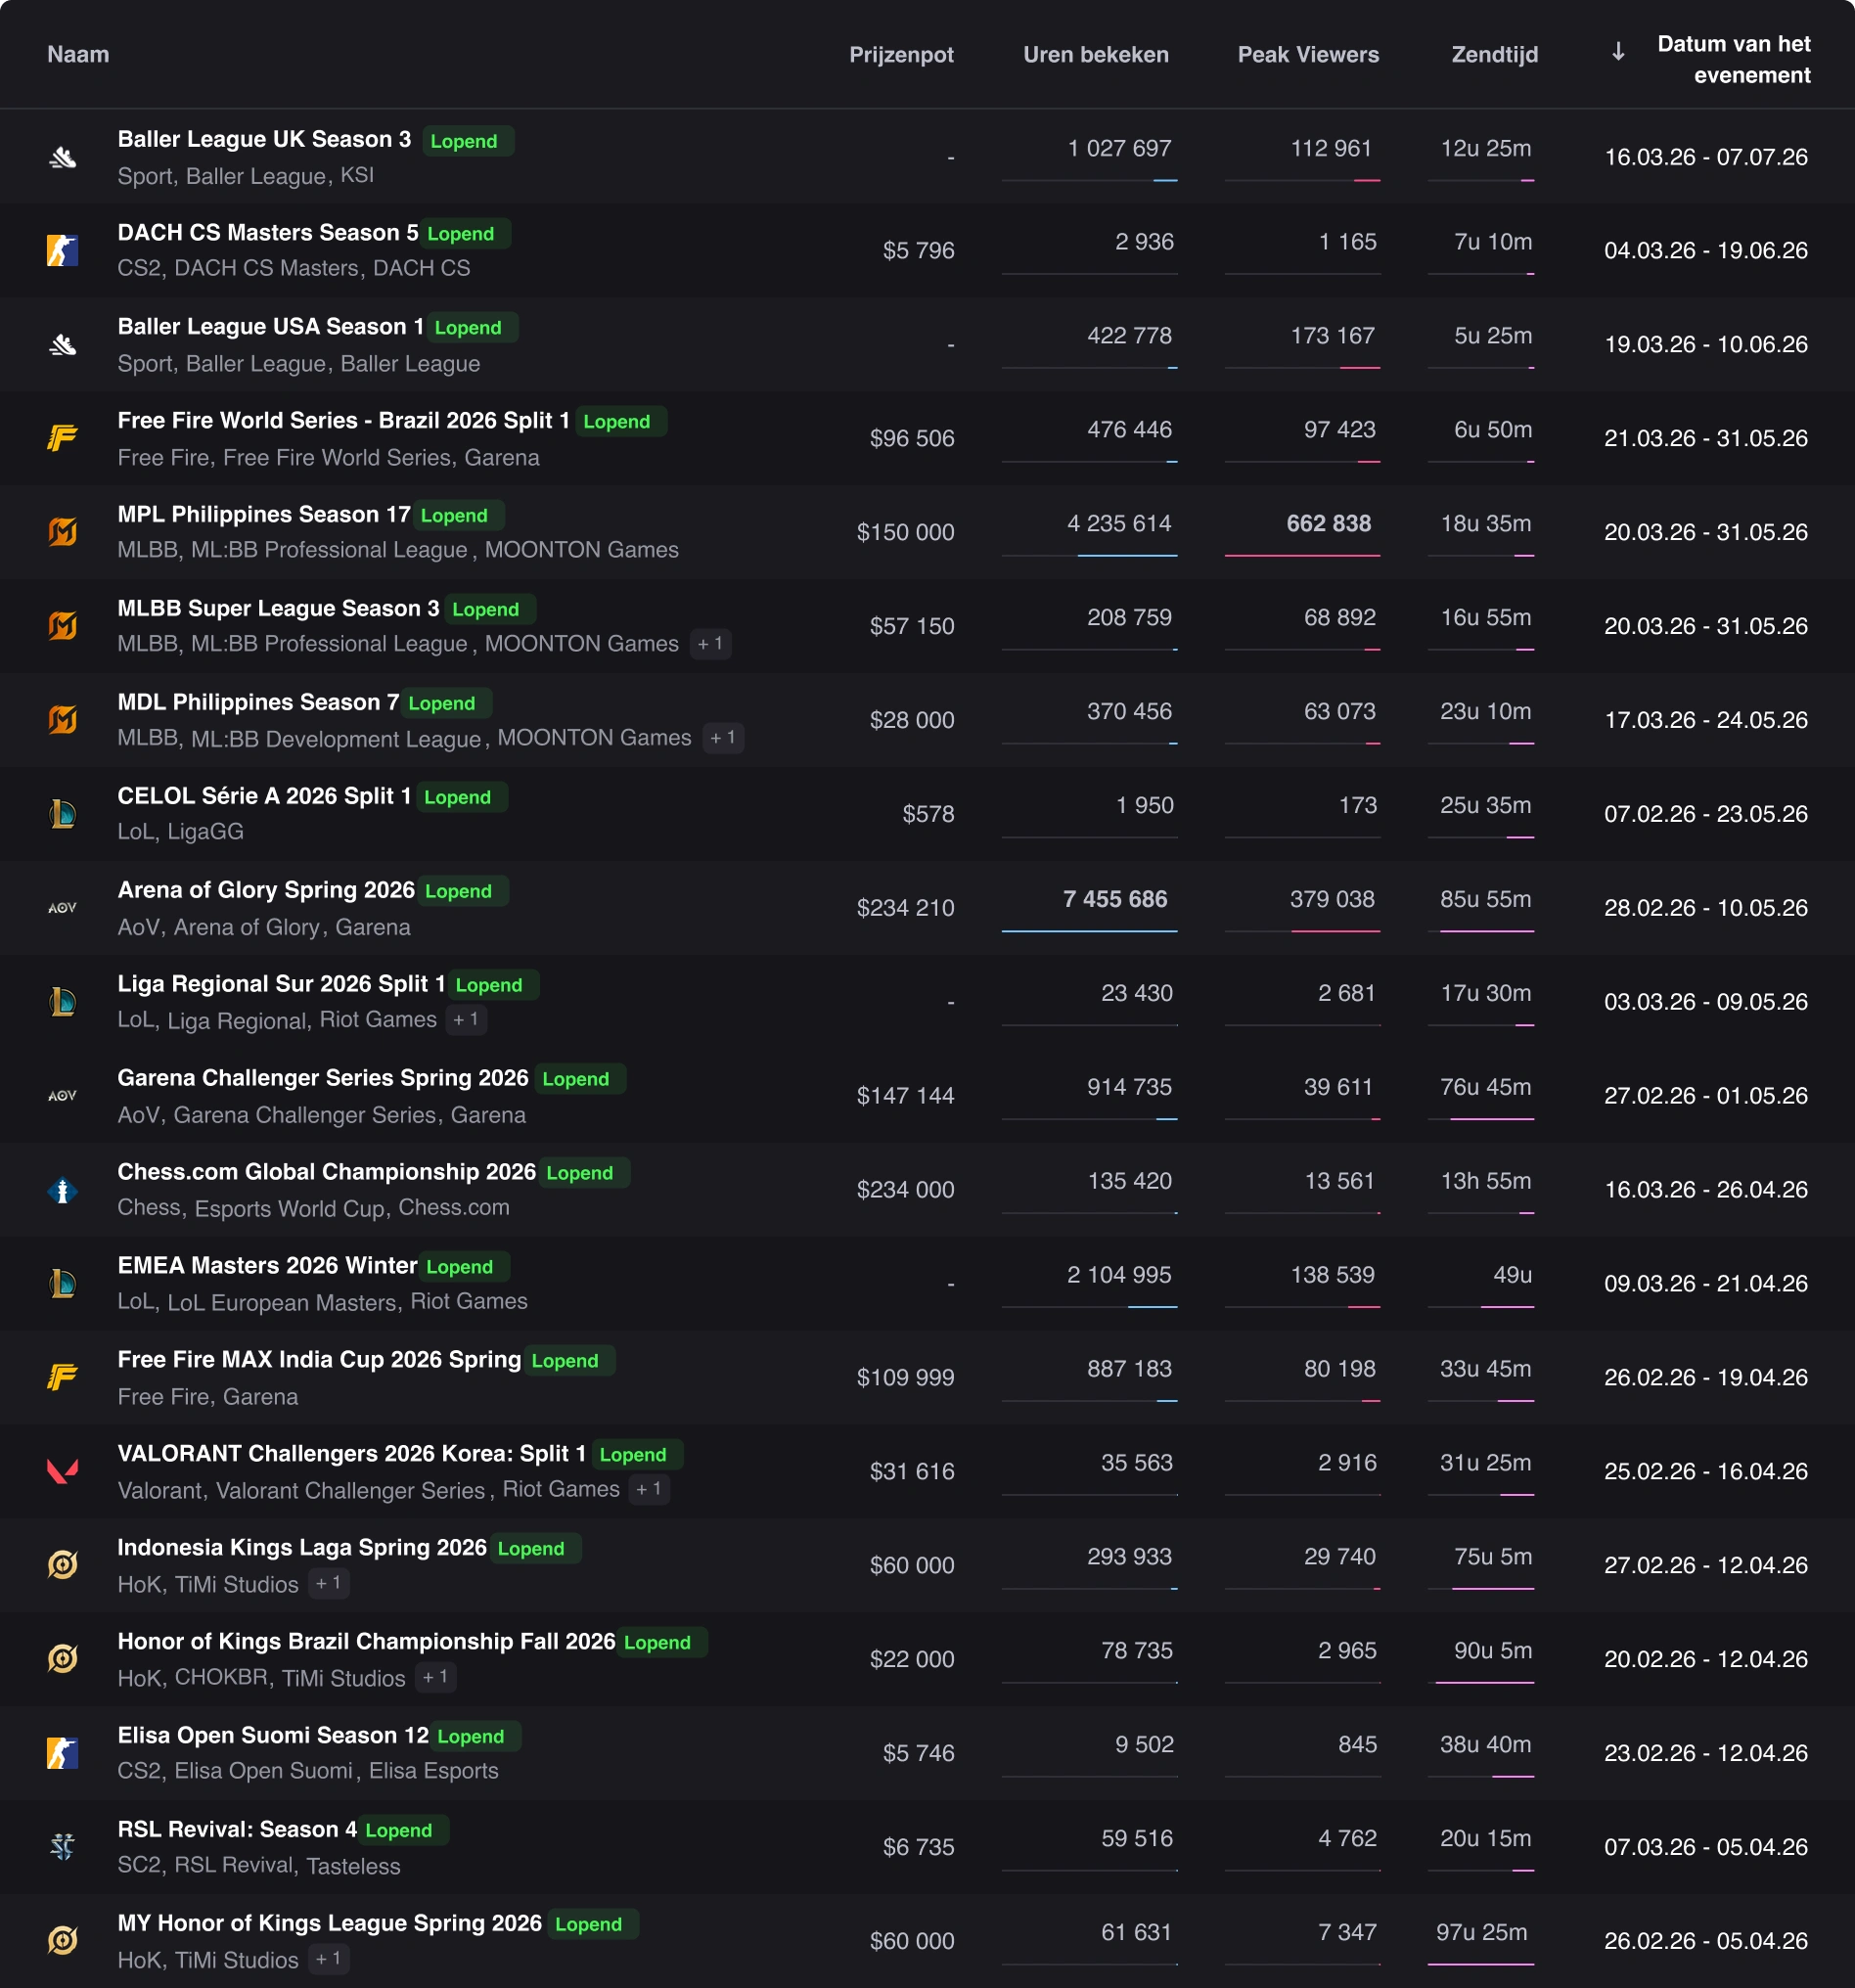This screenshot has width=1855, height=1988.
Task: Click the RSL Revival Season 4 StarCraft icon
Action: click(x=63, y=1848)
